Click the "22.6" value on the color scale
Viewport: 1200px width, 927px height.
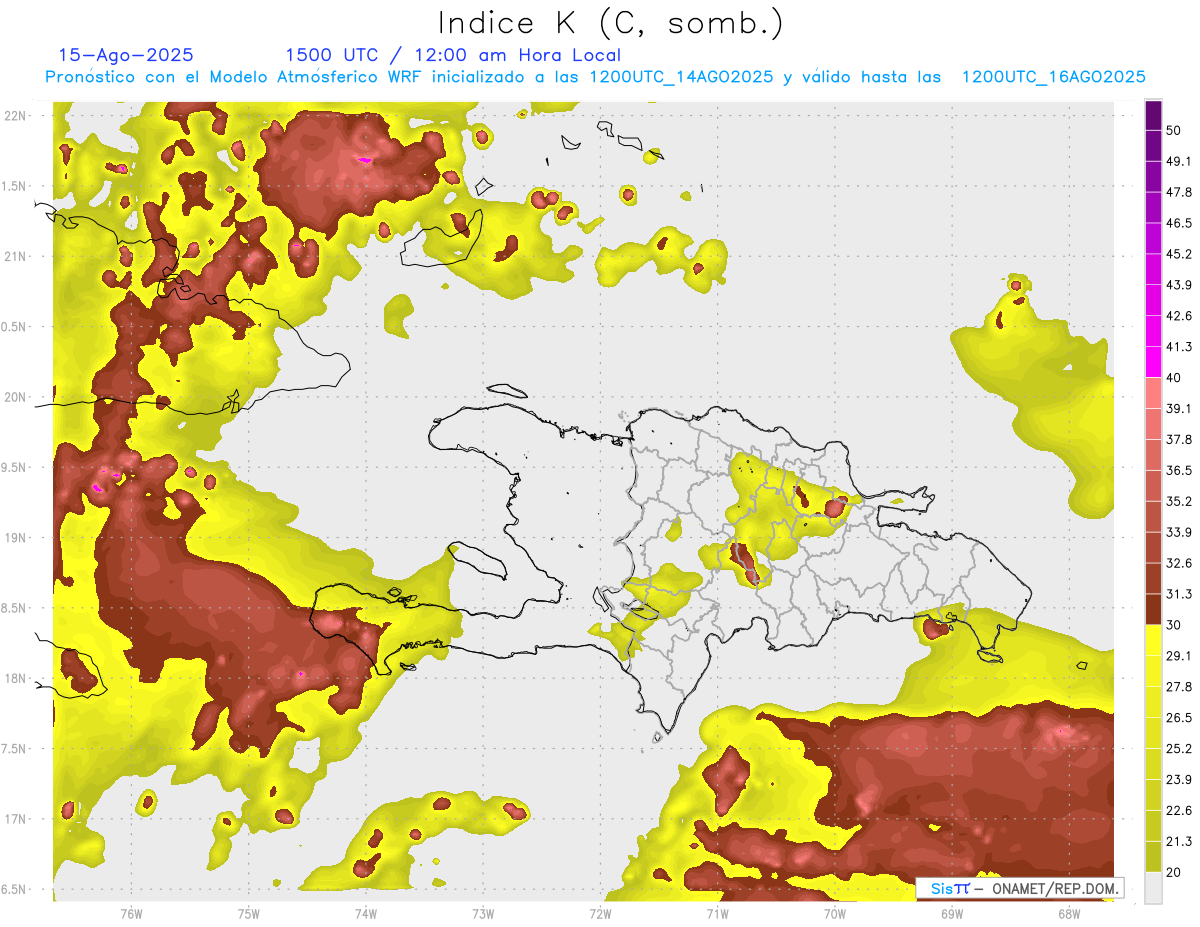(x=1179, y=811)
